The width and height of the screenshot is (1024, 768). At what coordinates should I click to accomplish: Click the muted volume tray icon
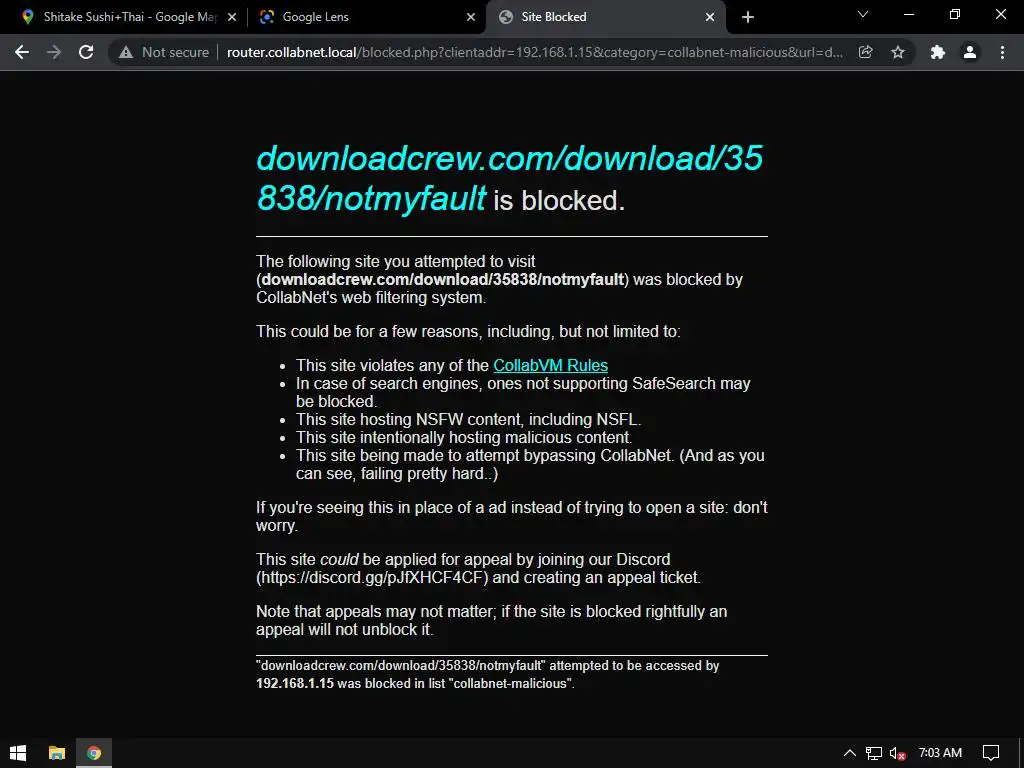tap(897, 753)
